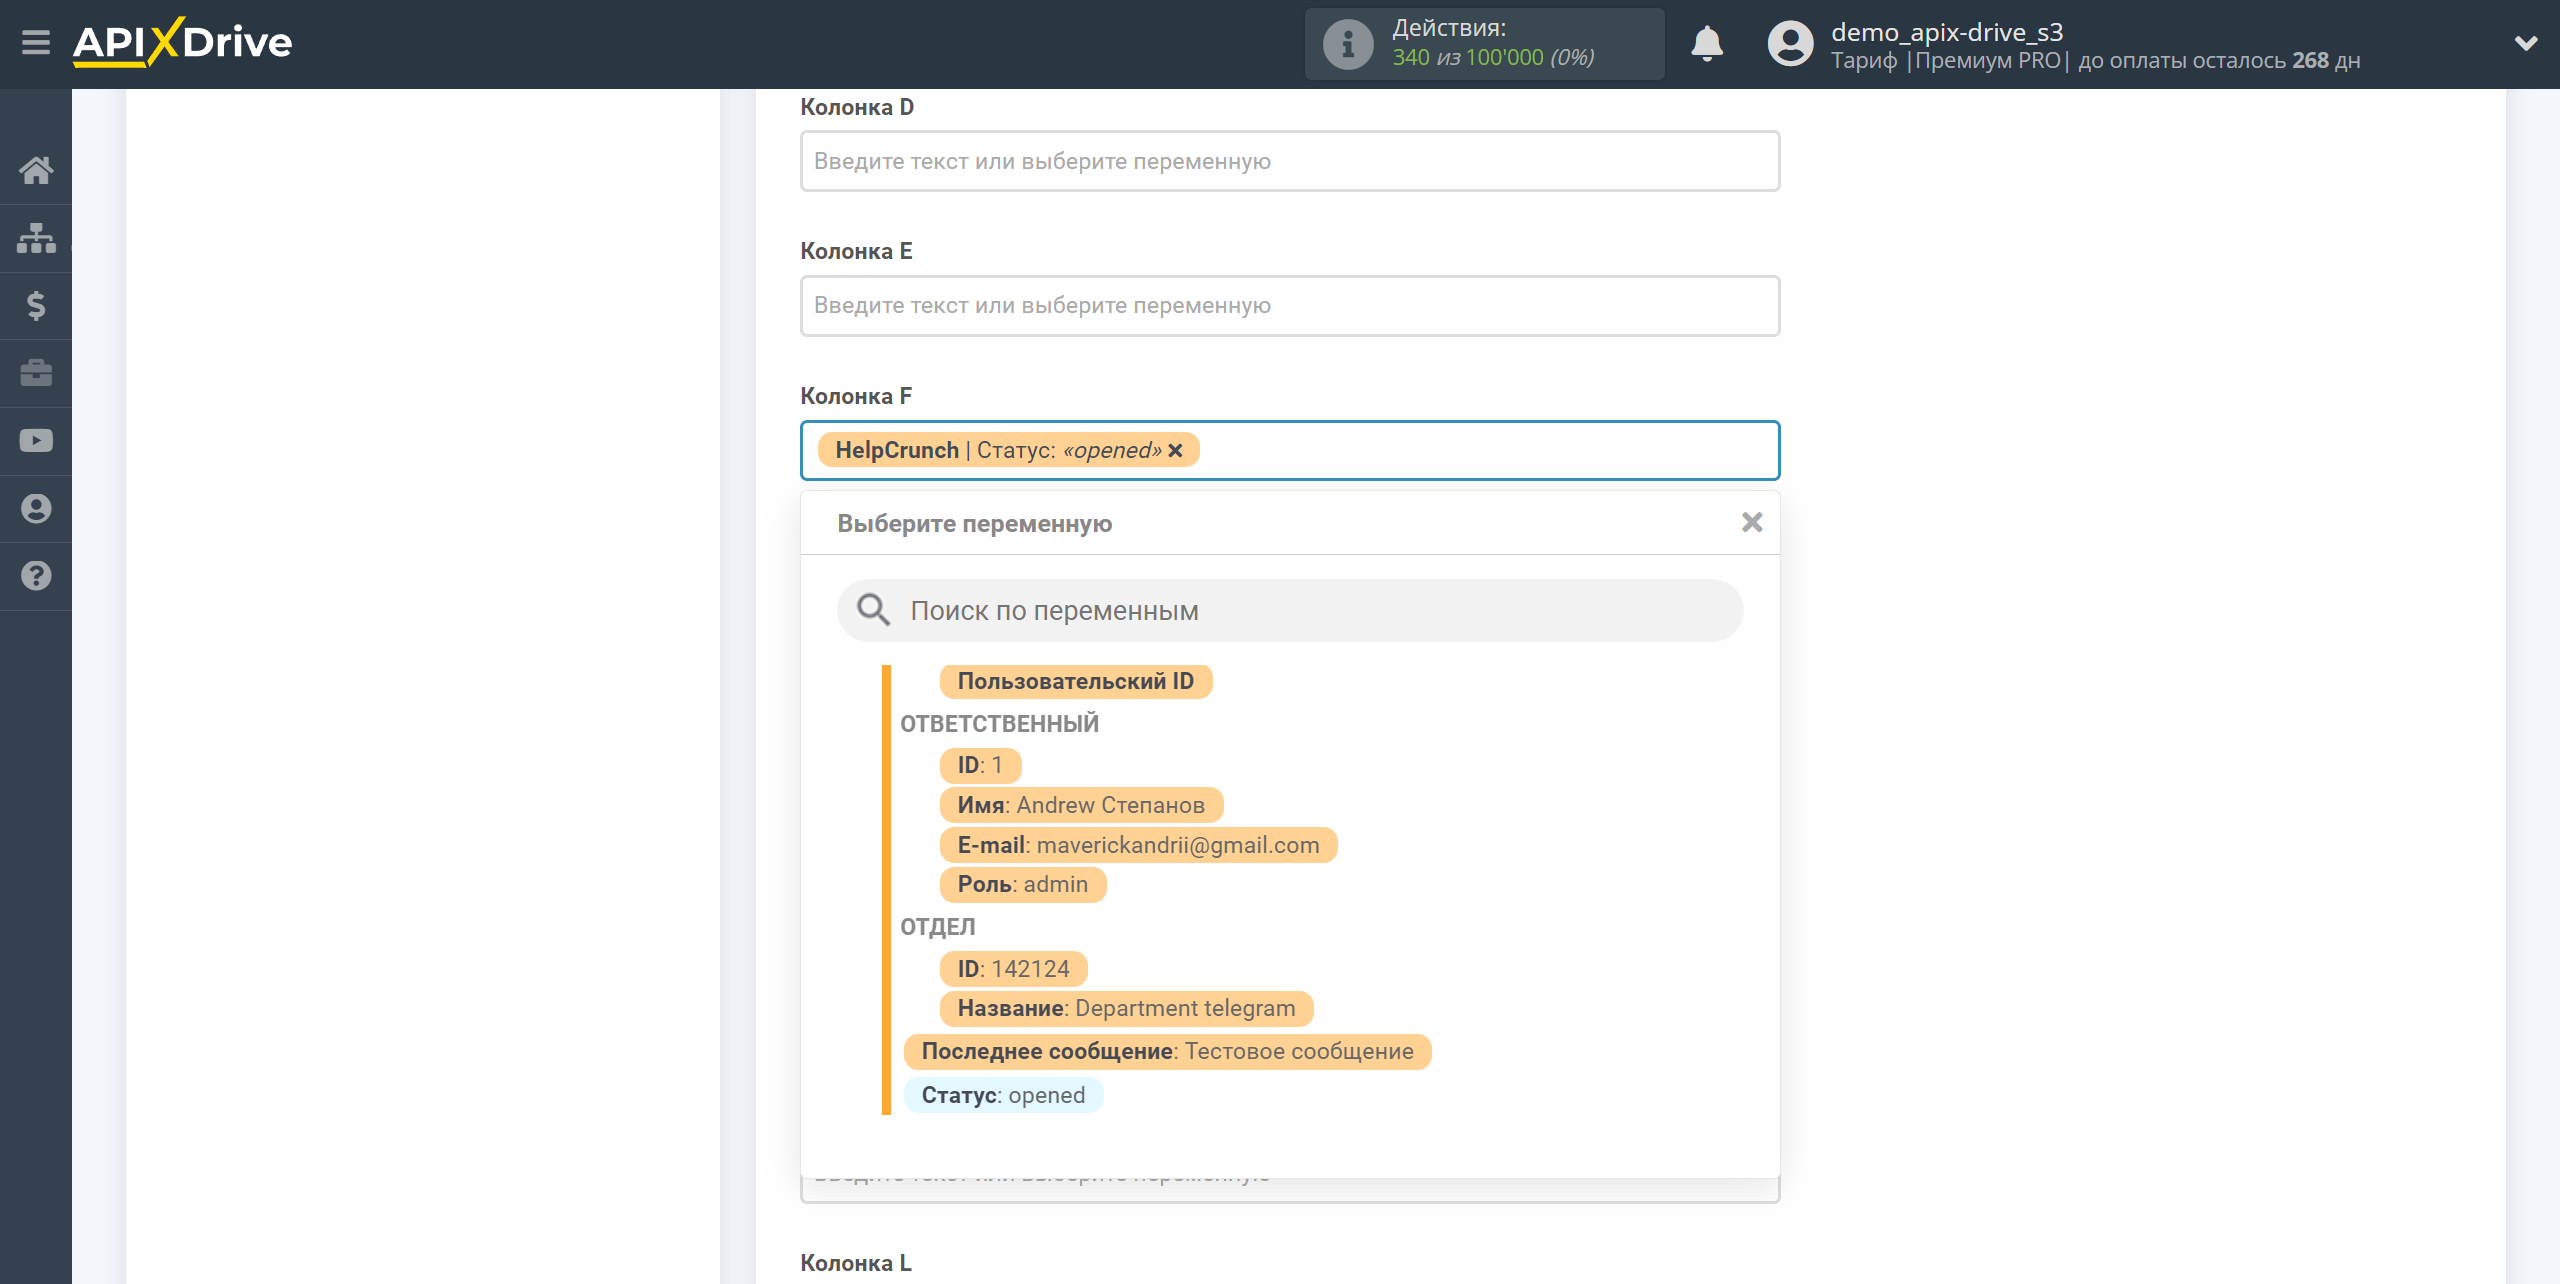The width and height of the screenshot is (2560, 1284).
Task: Click the variable search field
Action: coord(1290,611)
